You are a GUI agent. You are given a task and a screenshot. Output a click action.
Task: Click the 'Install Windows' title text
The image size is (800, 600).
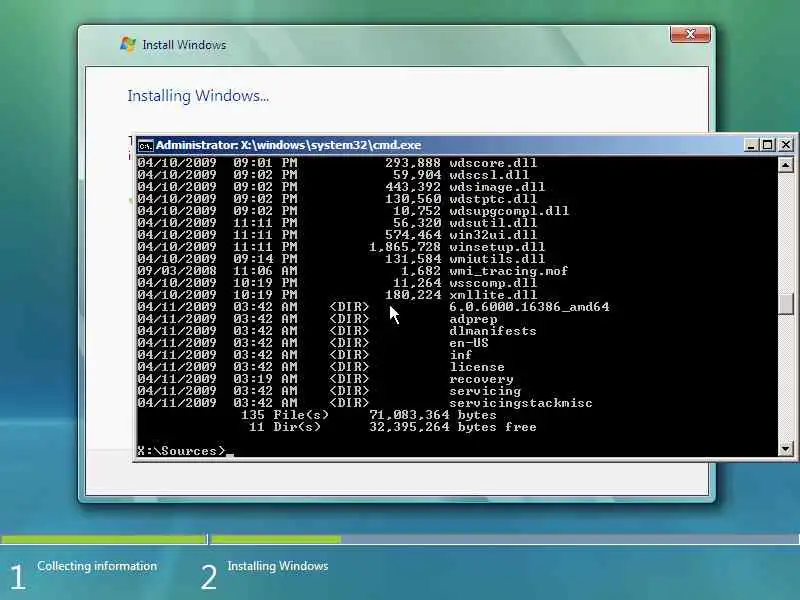(184, 45)
